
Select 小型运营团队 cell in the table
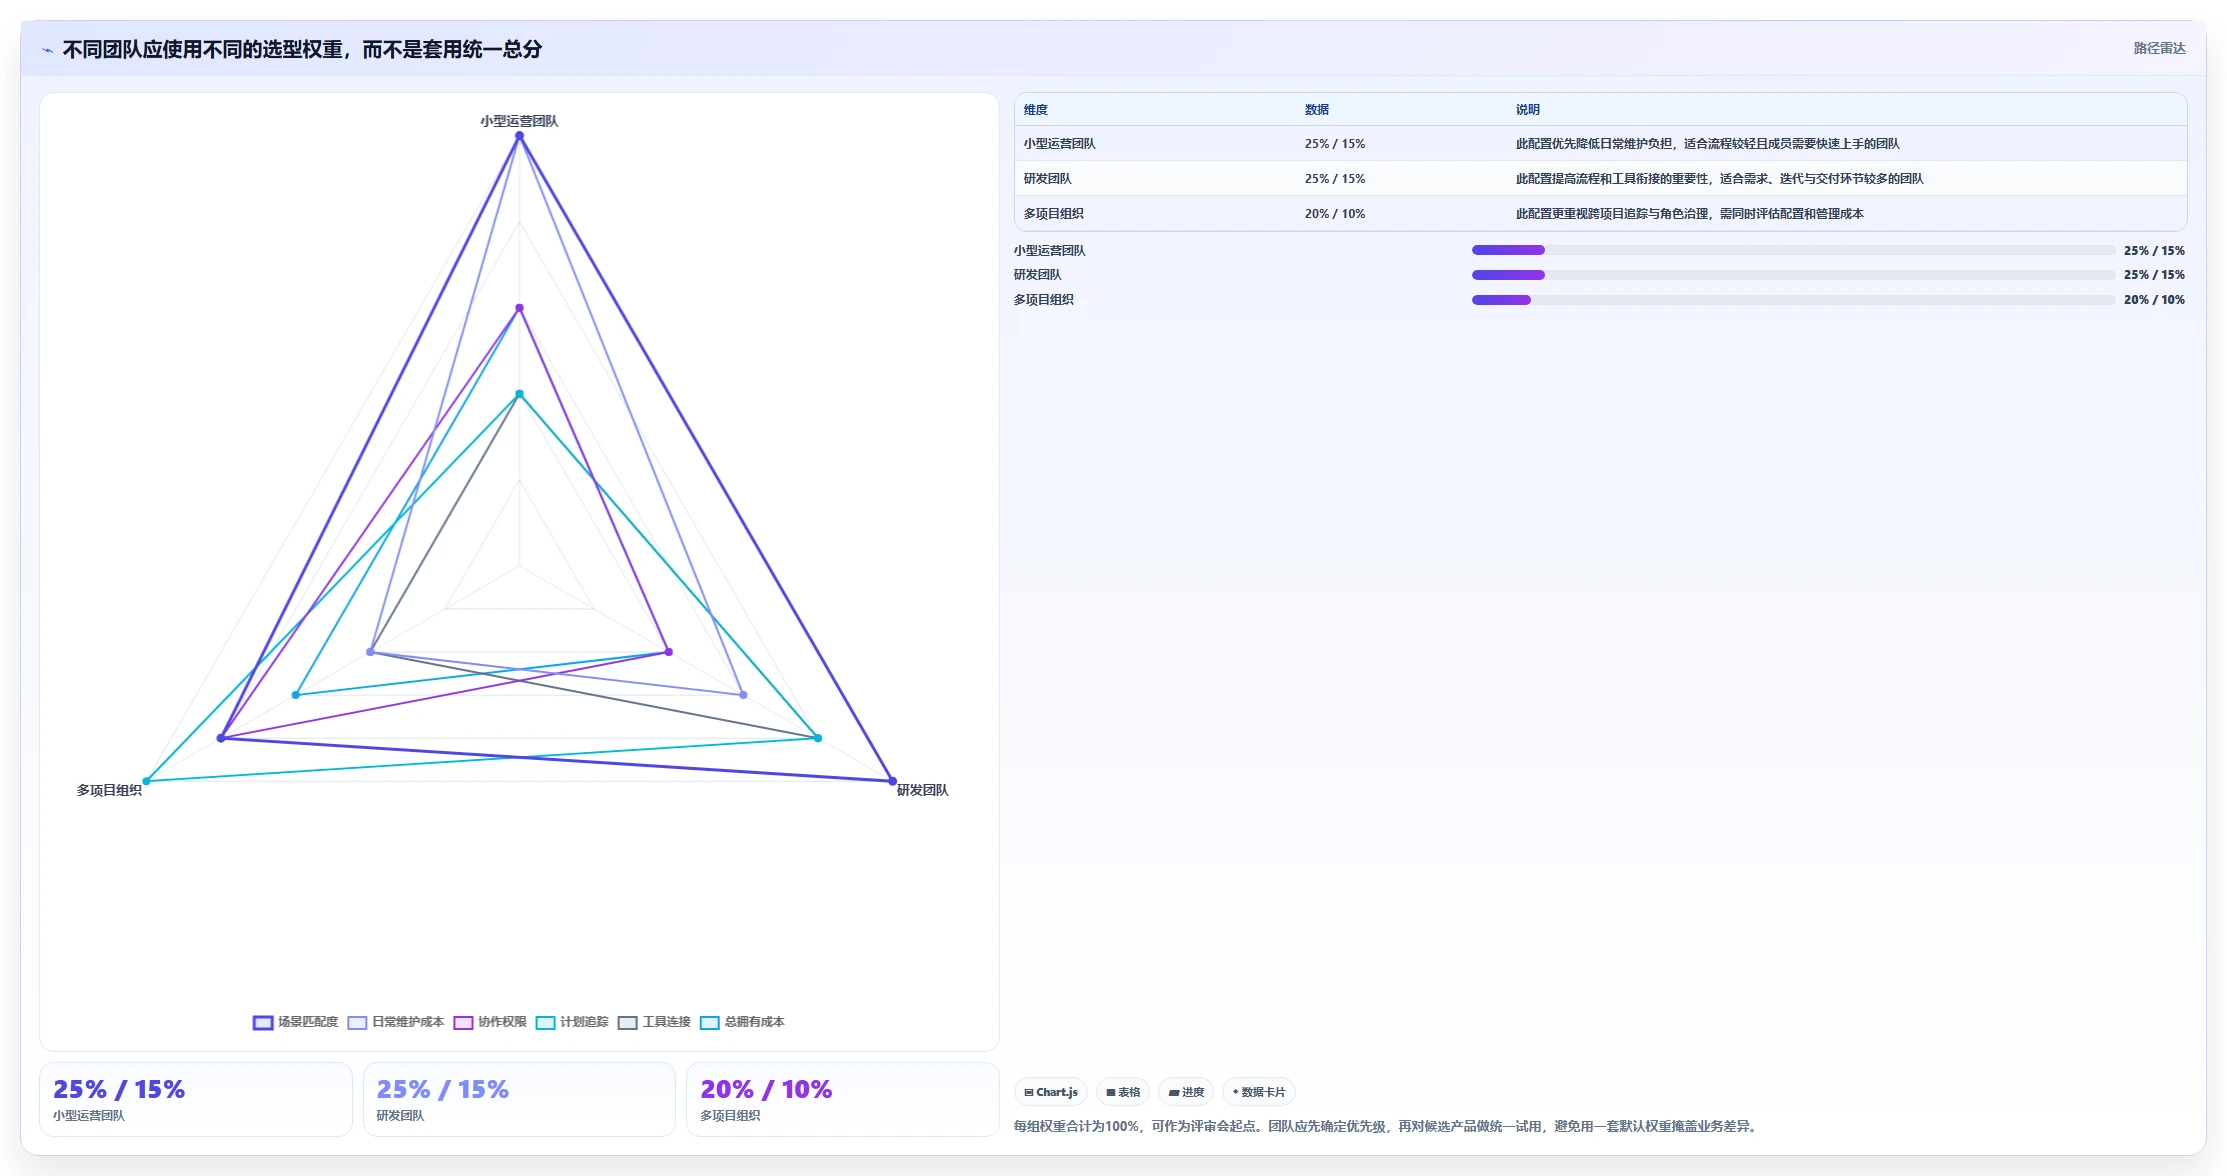click(1060, 144)
